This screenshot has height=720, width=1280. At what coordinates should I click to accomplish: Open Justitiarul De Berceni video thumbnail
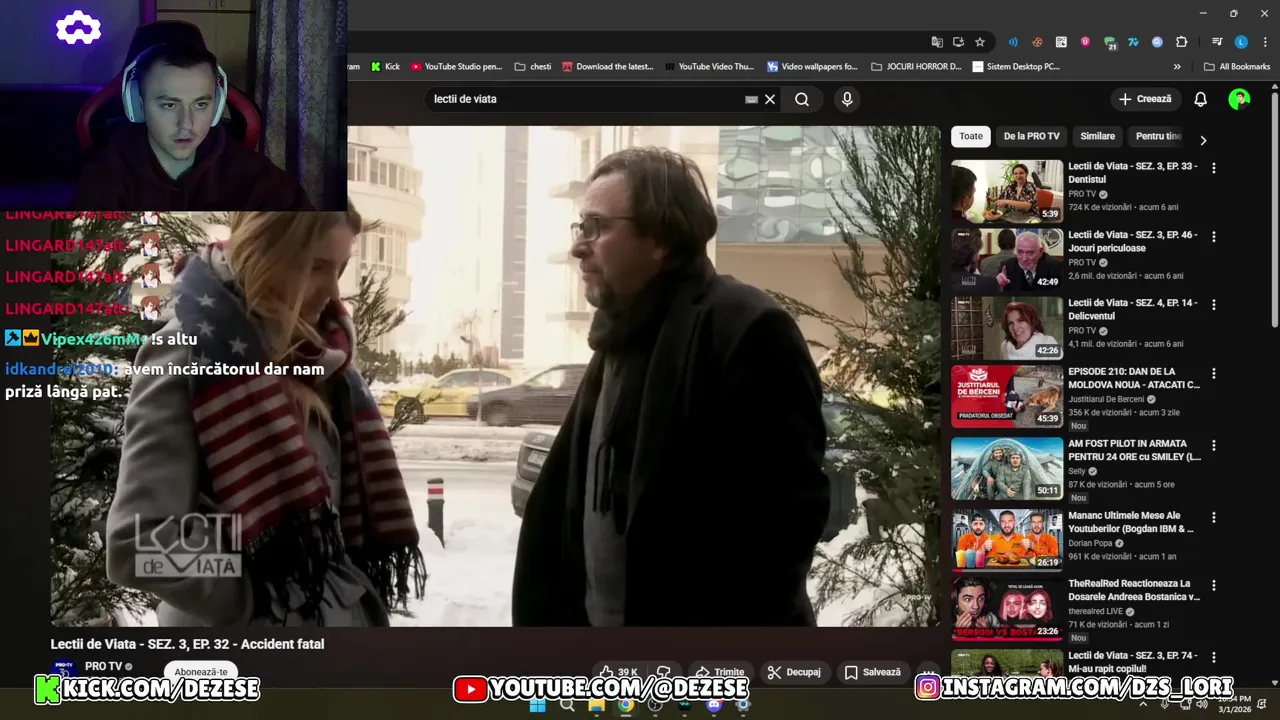click(x=1007, y=396)
